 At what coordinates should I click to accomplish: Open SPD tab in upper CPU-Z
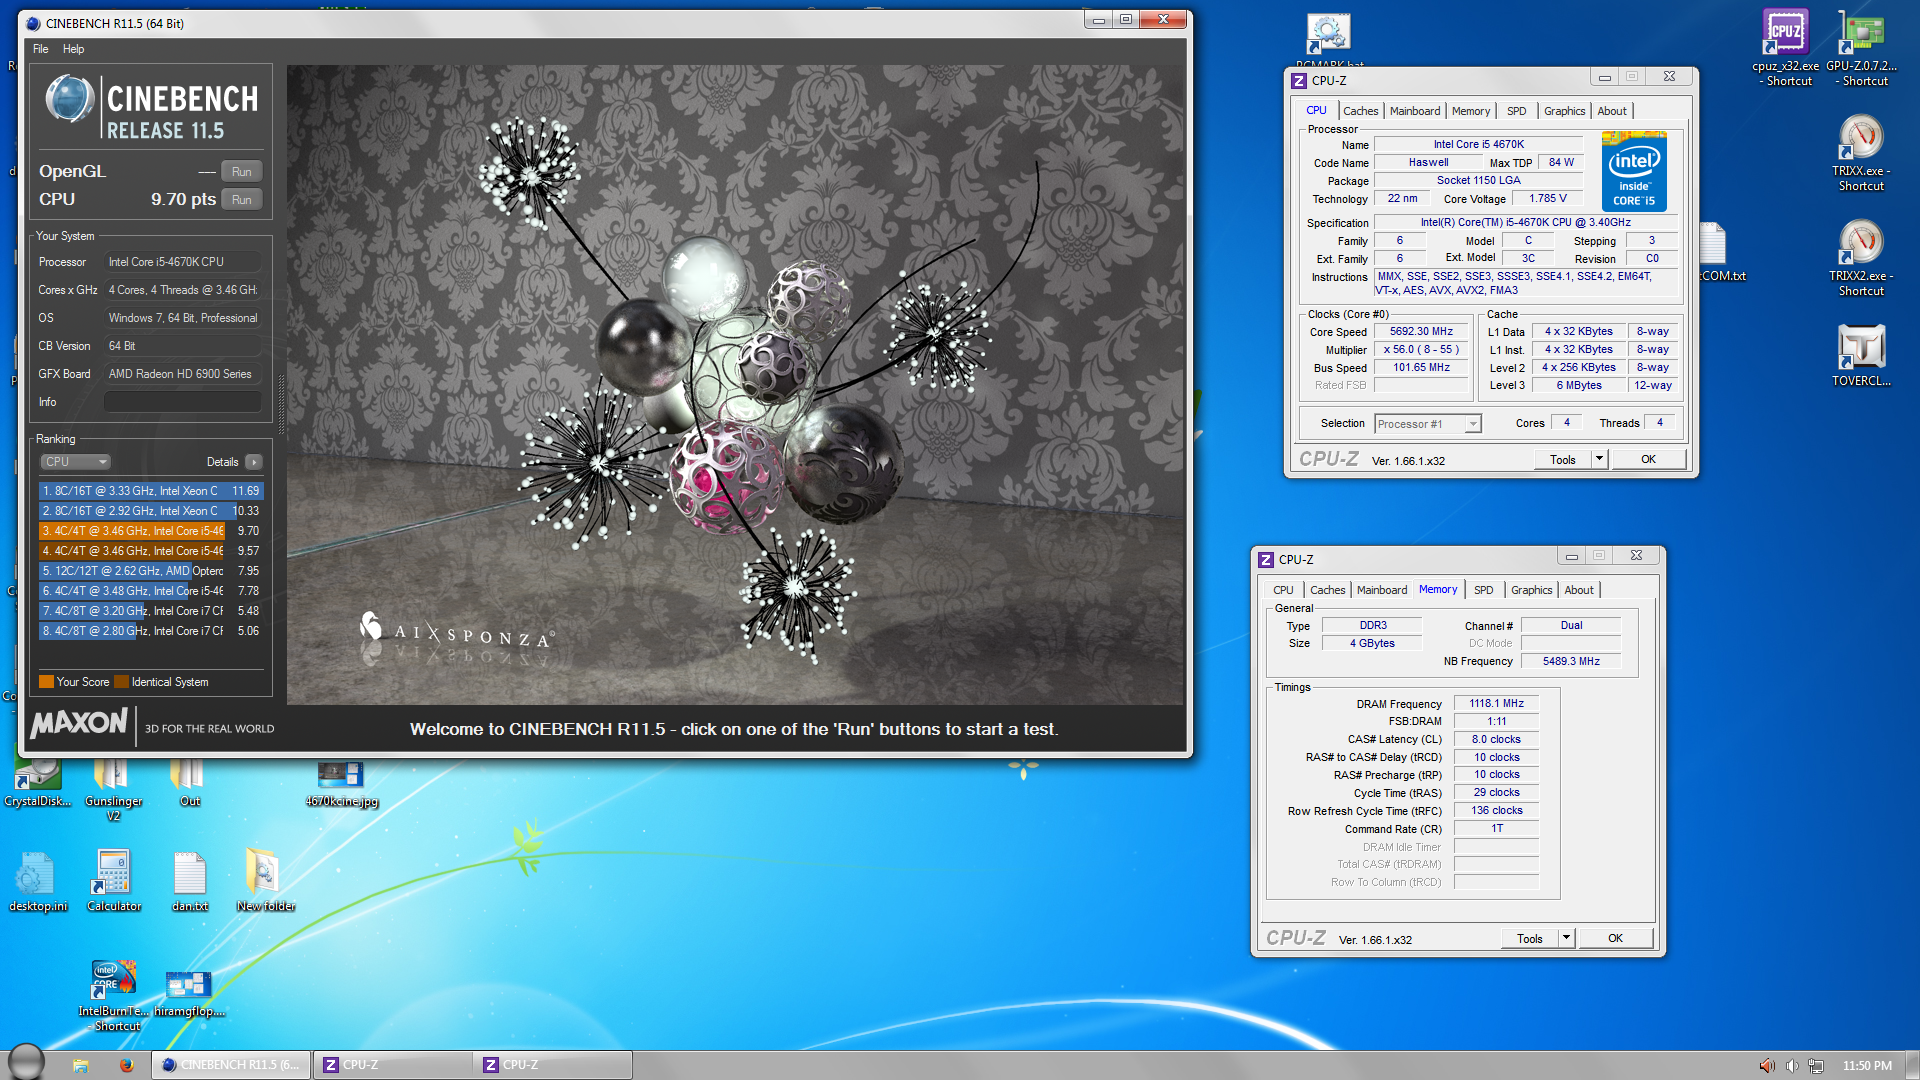tap(1516, 111)
